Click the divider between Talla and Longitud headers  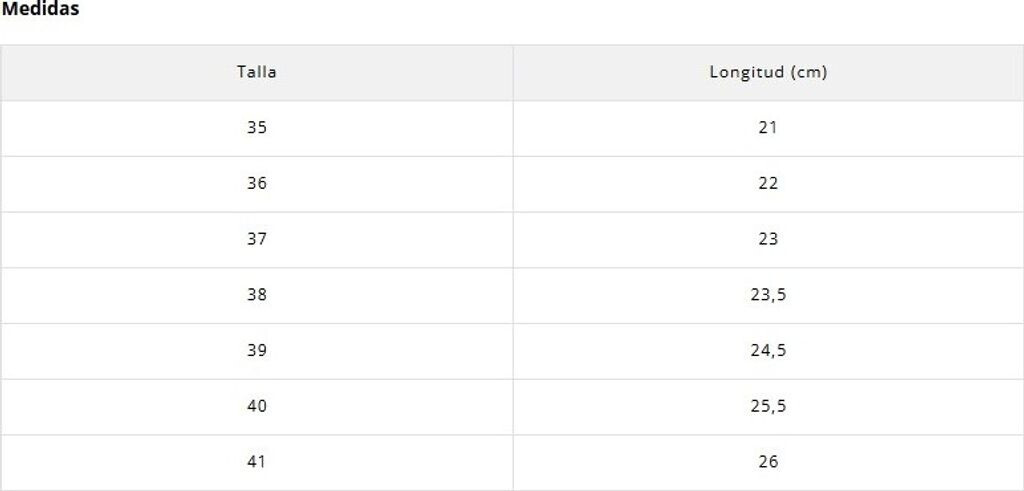[x=513, y=72]
